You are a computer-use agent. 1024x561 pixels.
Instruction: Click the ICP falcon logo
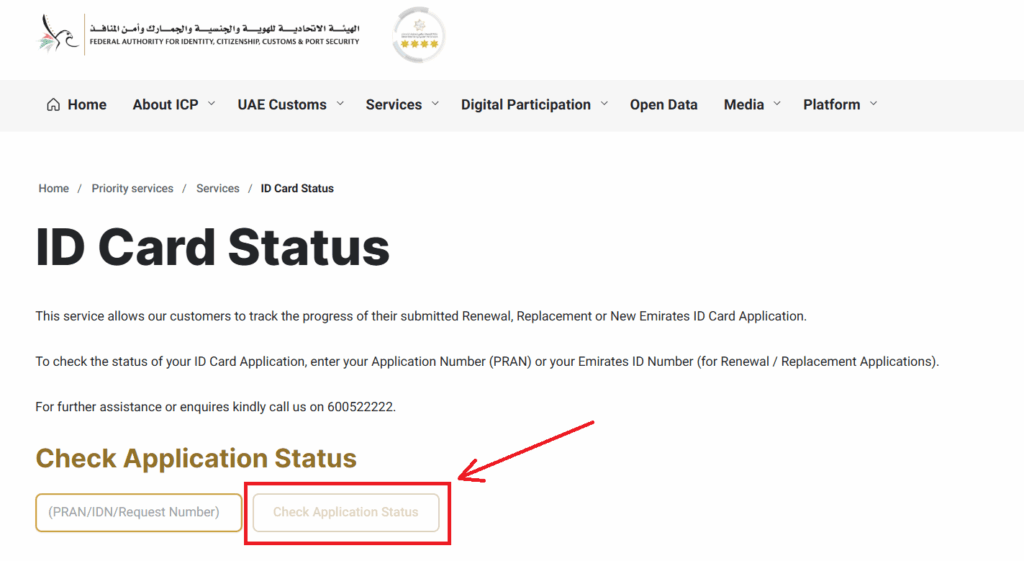[57, 34]
